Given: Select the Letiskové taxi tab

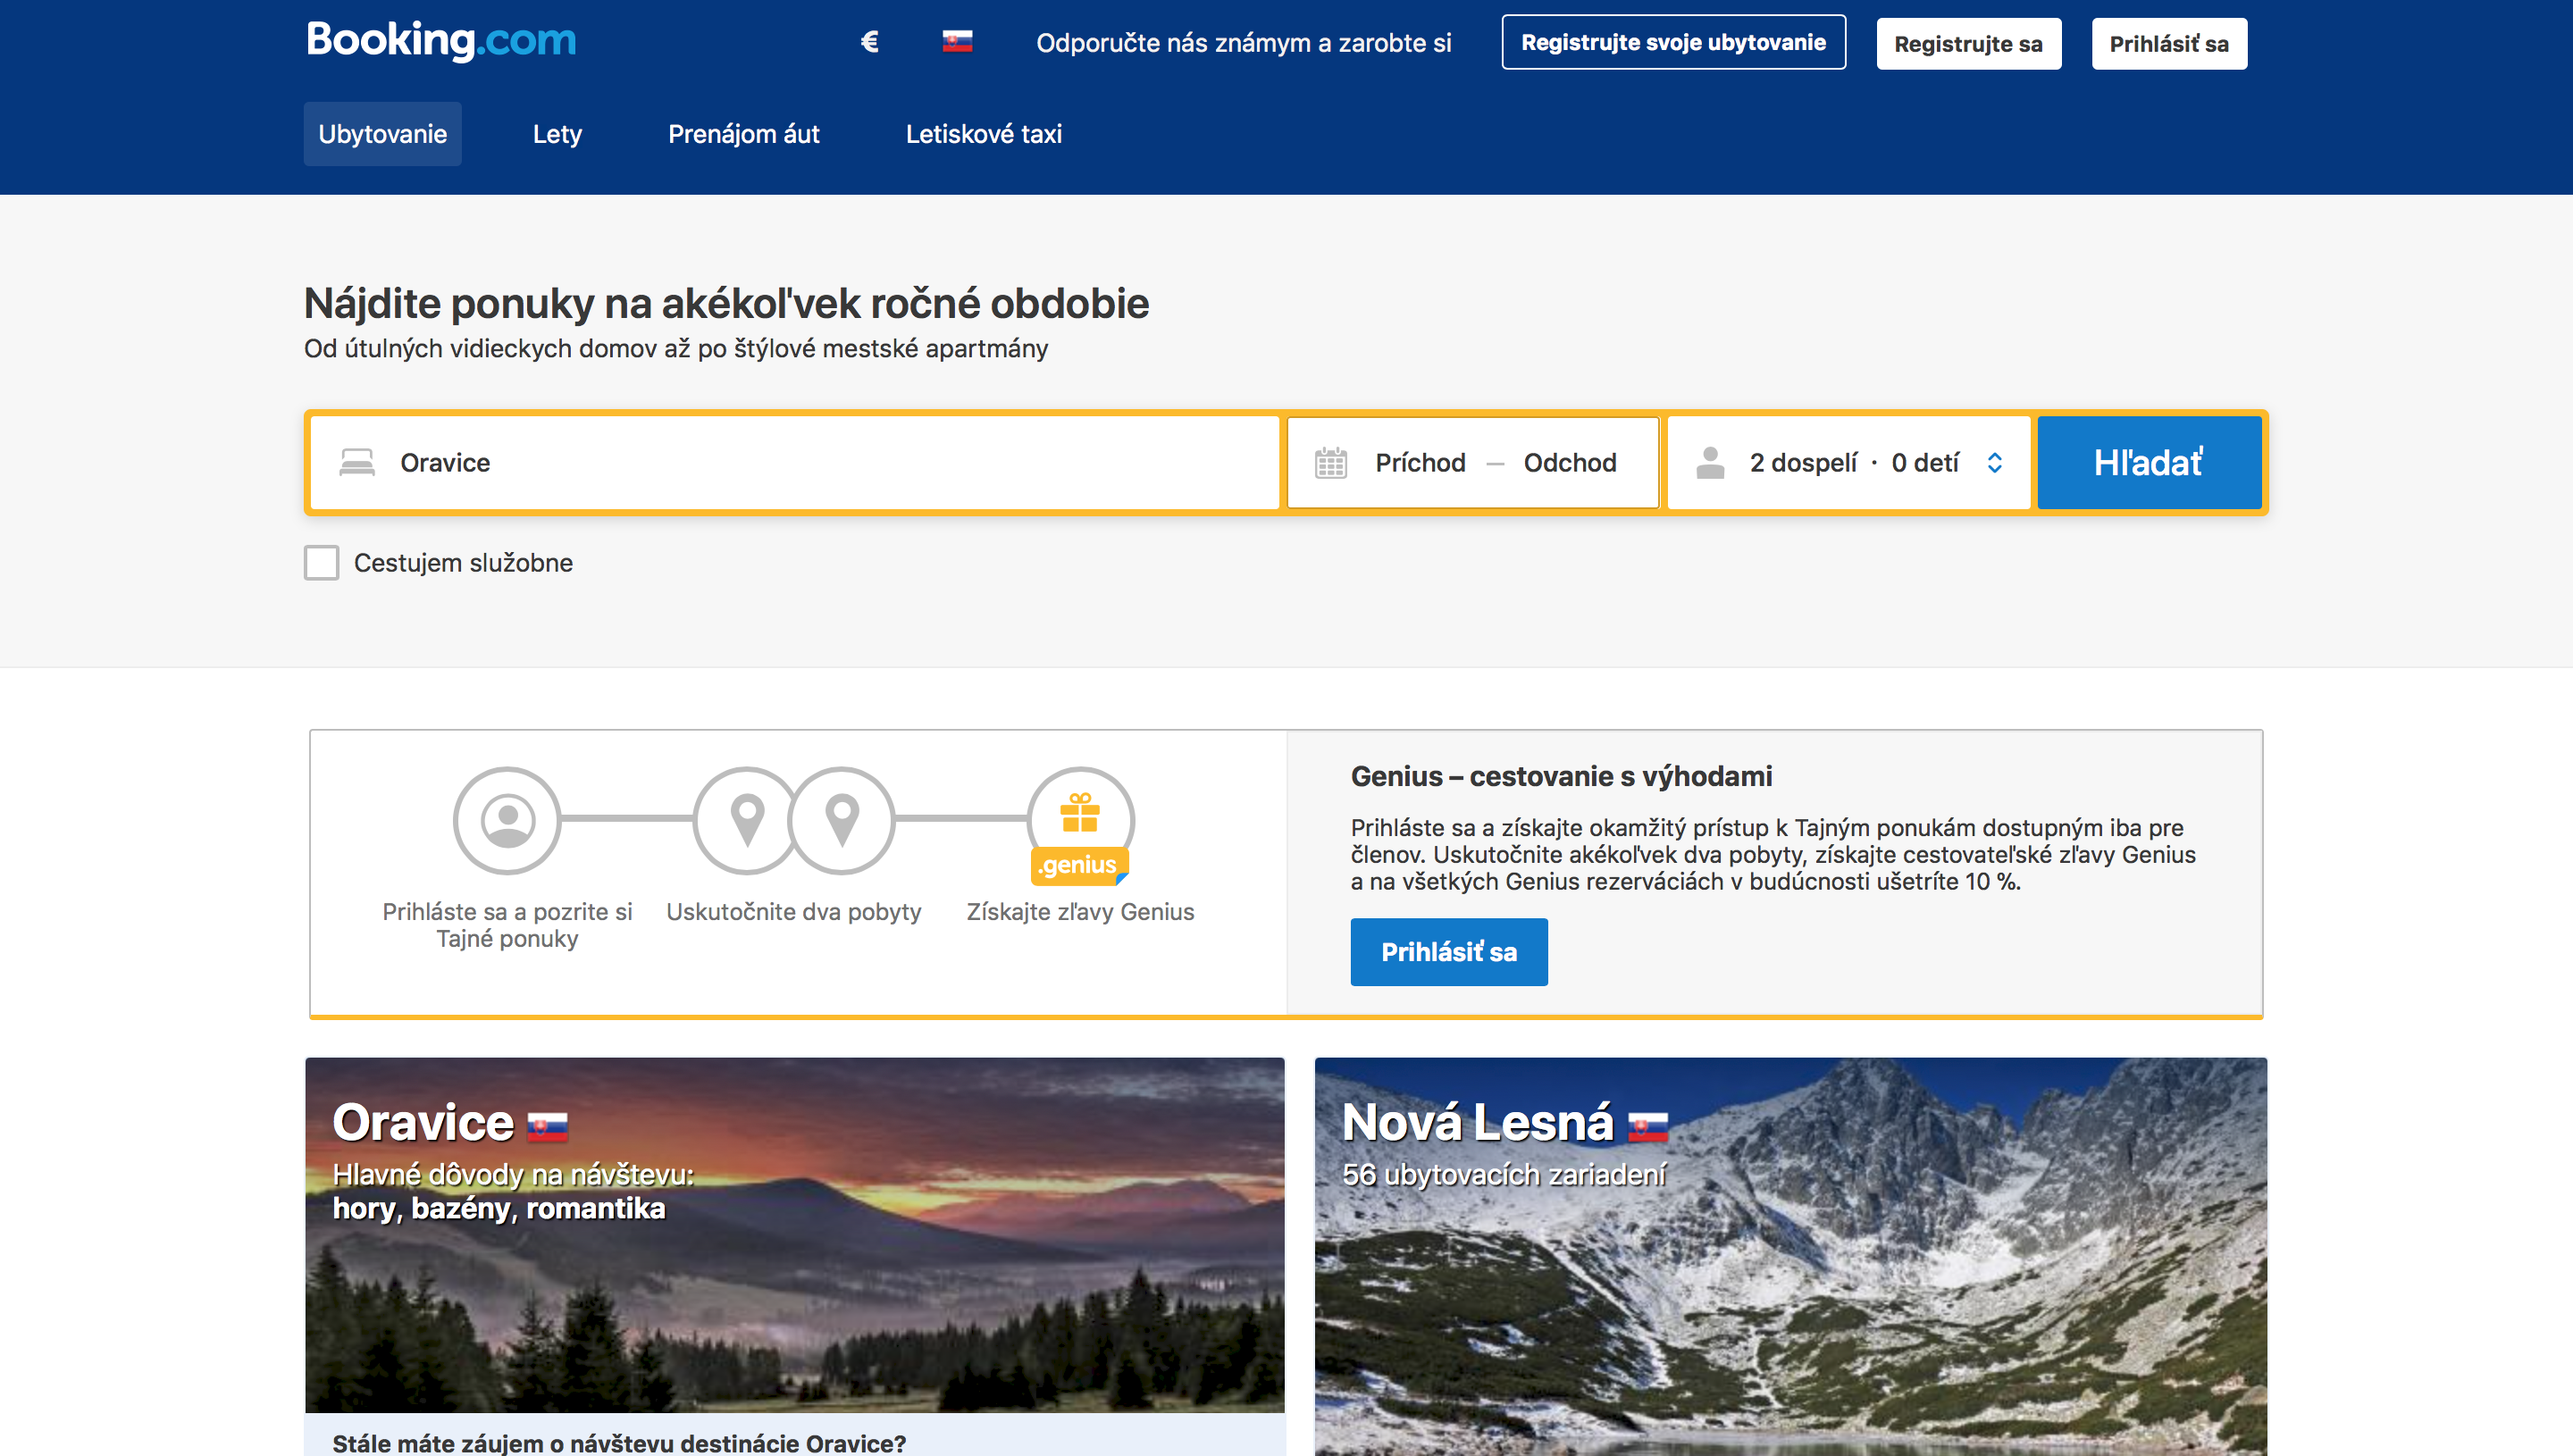Looking at the screenshot, I should coord(983,134).
